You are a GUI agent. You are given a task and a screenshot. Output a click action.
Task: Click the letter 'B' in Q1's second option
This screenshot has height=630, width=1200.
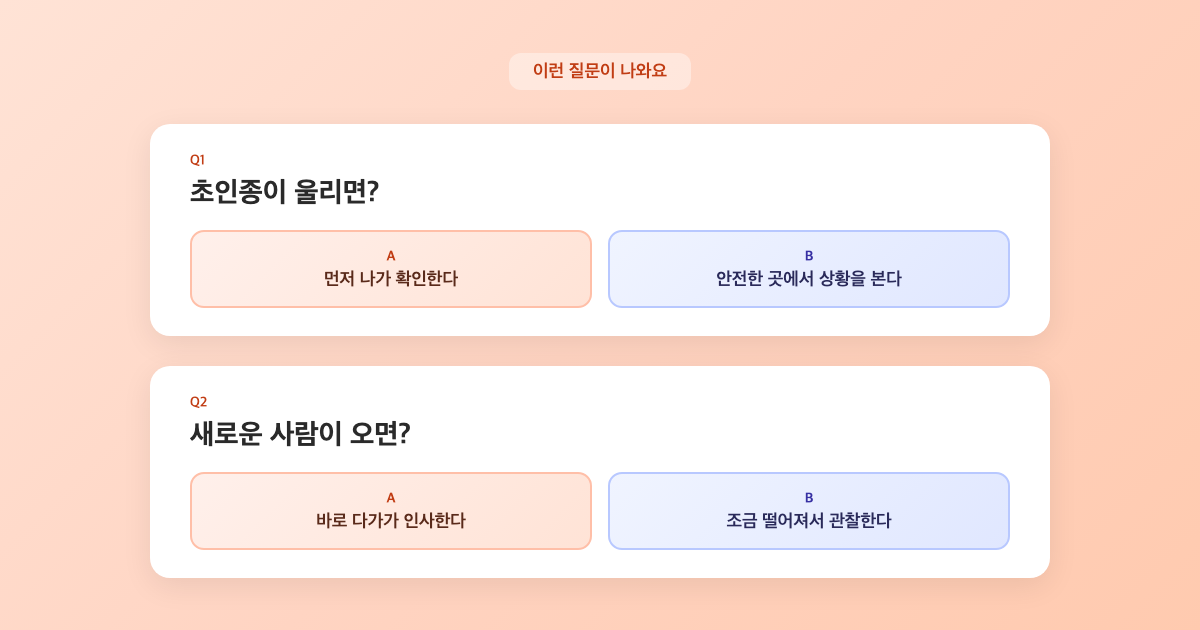tap(808, 255)
